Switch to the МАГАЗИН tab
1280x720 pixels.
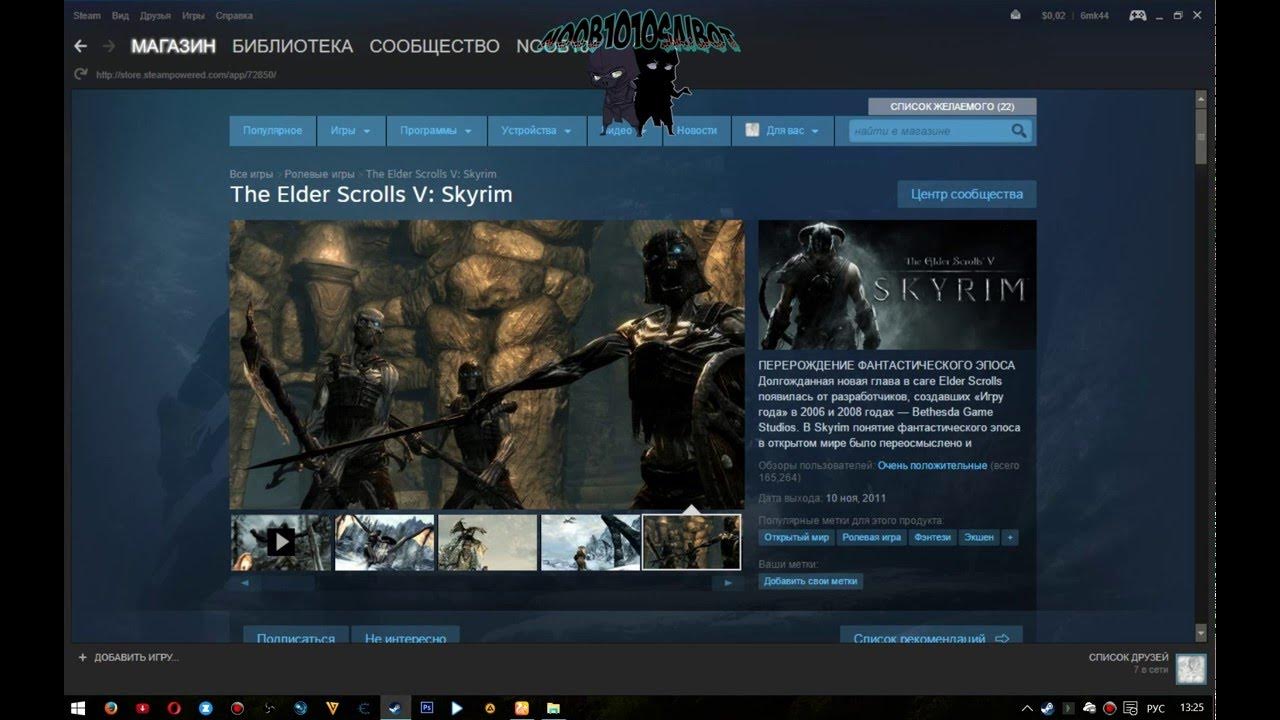173,46
